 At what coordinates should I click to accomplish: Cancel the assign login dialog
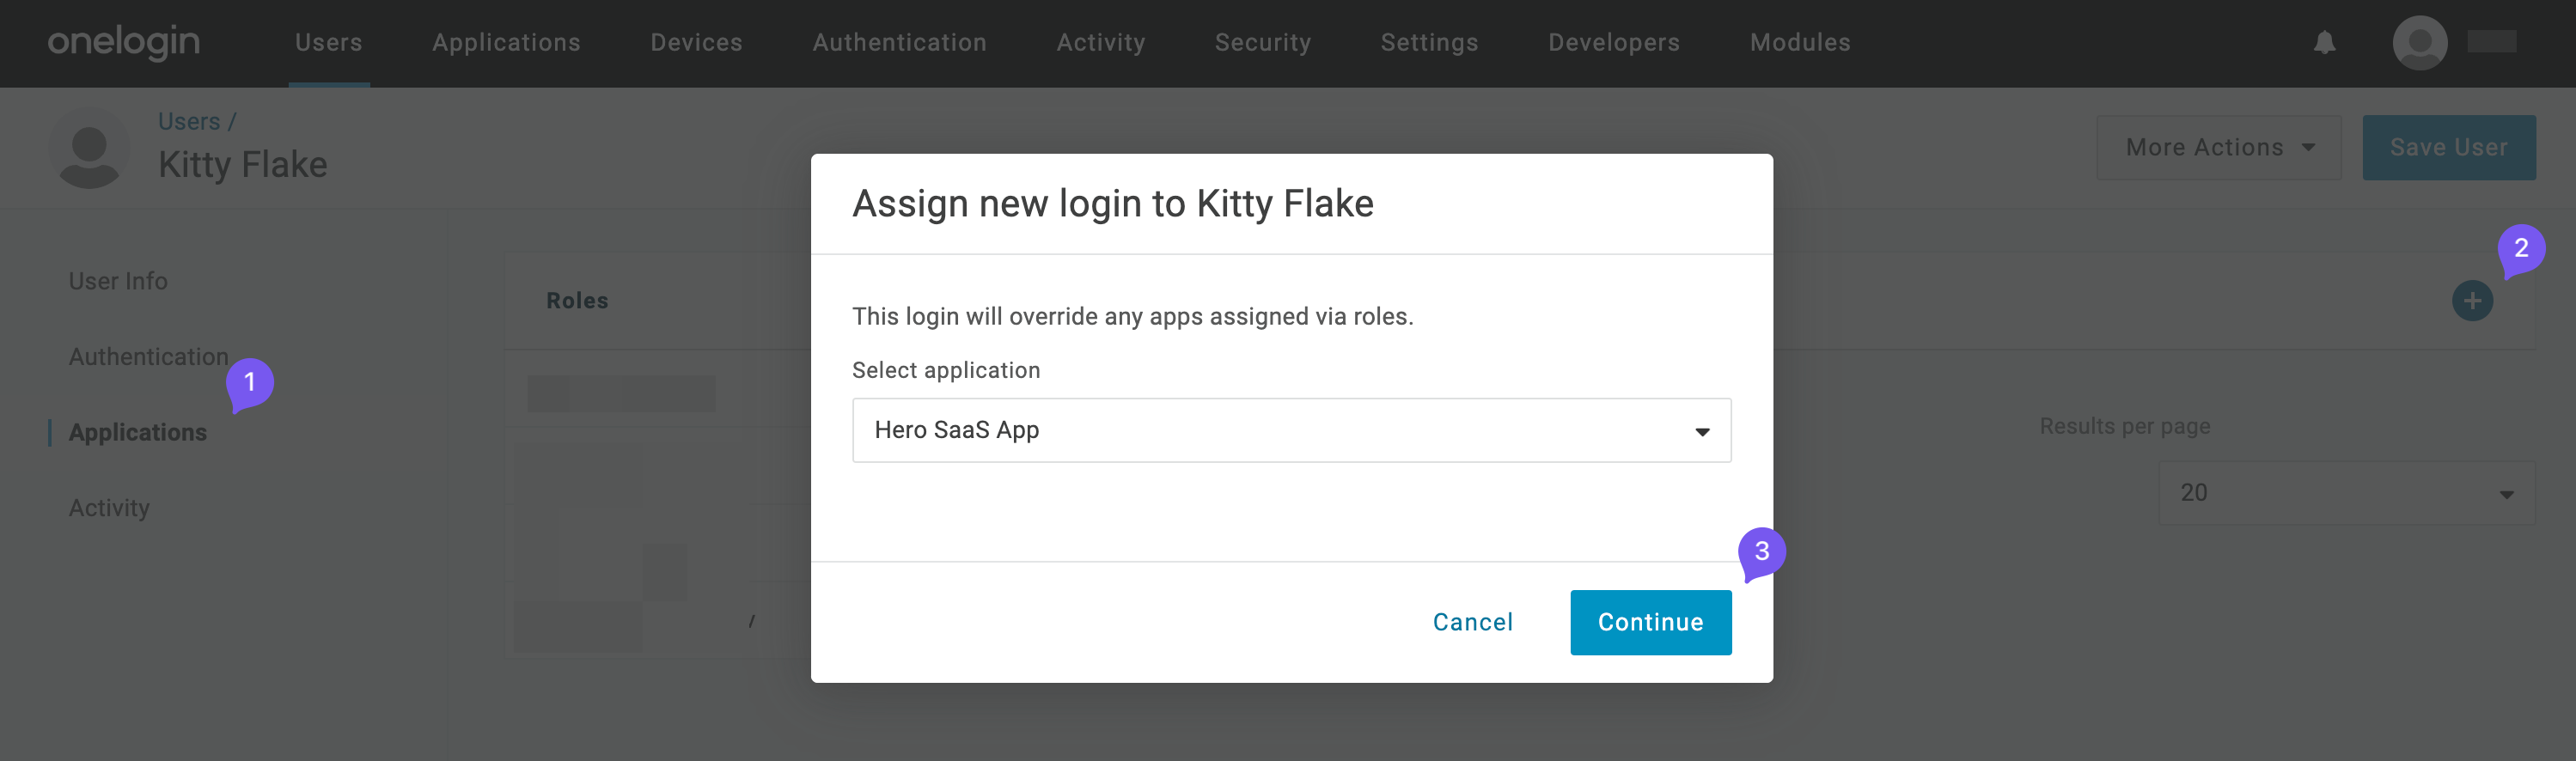pos(1473,621)
